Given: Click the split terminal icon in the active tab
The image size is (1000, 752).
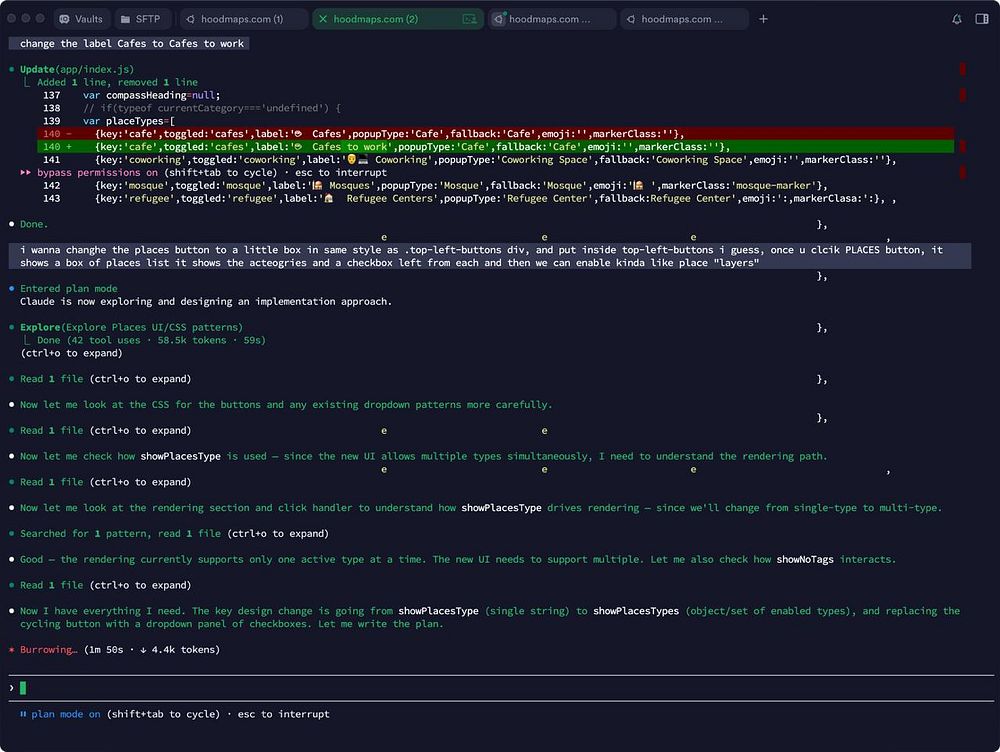Looking at the screenshot, I should tap(470, 19).
